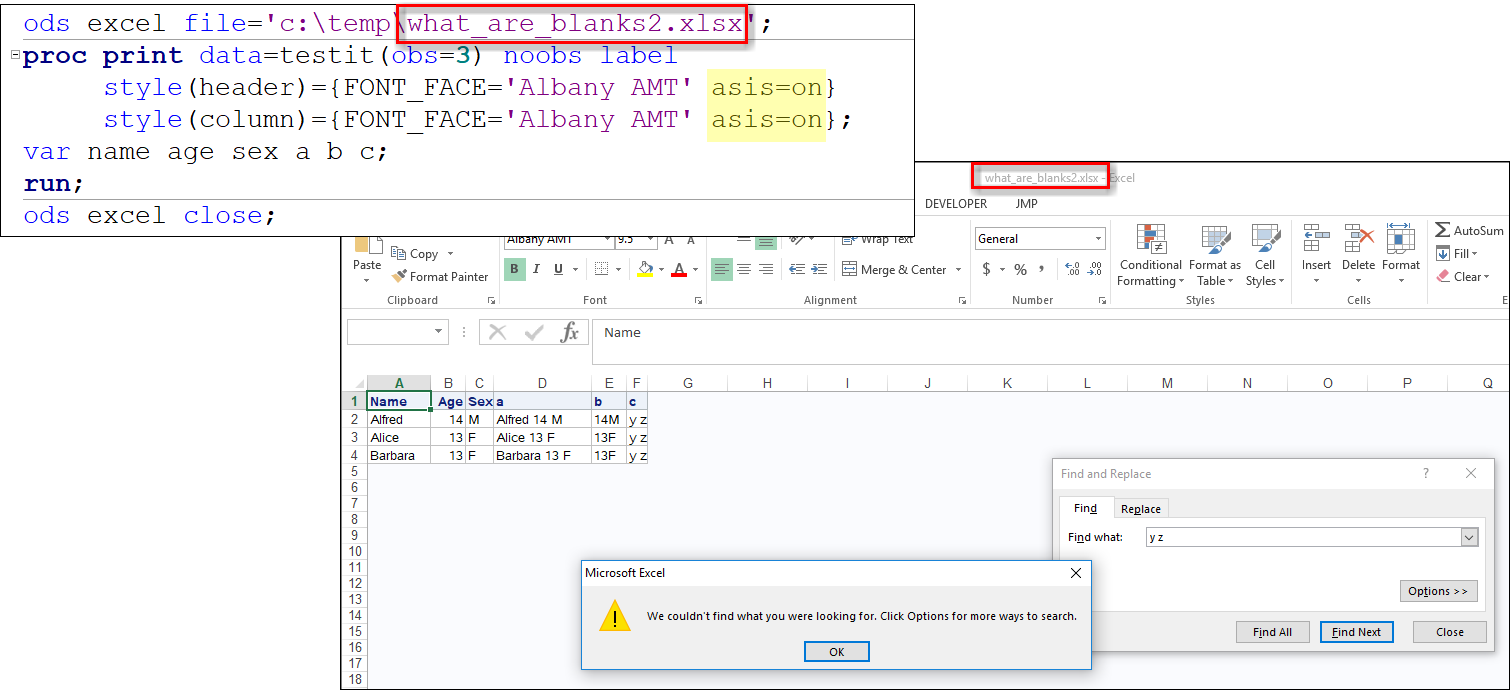Open the JMP ribbon tab
Screen dimensions: 1510x690
coord(1026,203)
